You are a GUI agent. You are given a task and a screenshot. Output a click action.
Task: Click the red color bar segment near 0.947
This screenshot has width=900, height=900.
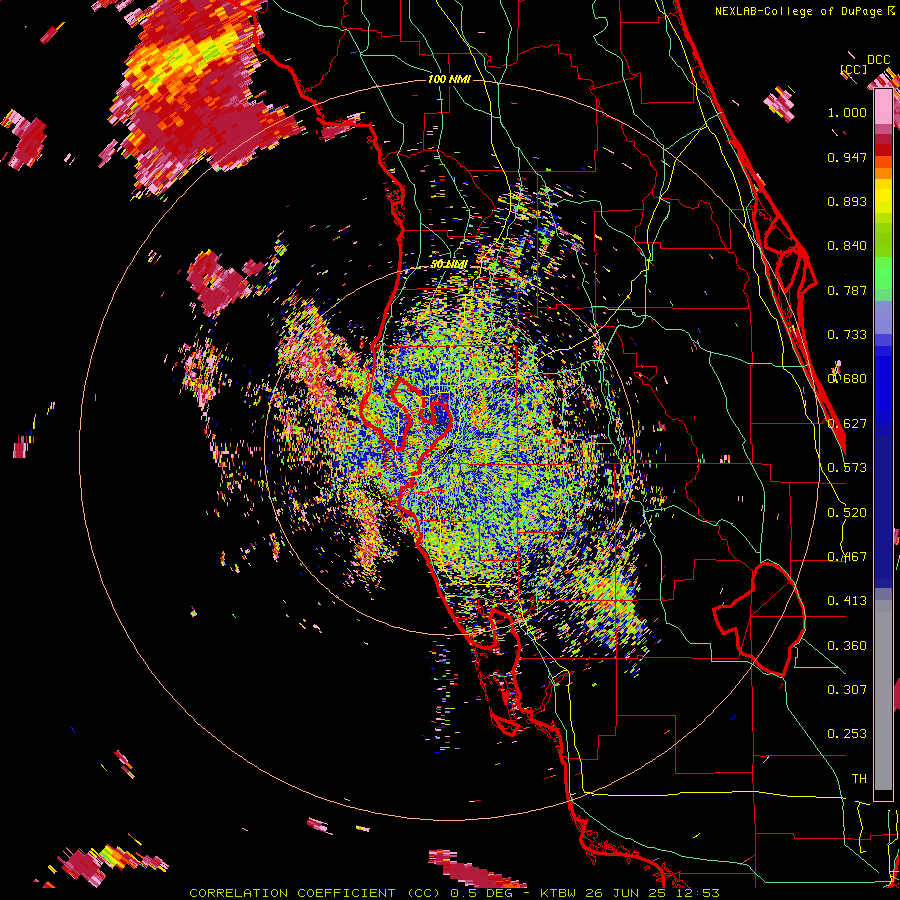(x=883, y=149)
